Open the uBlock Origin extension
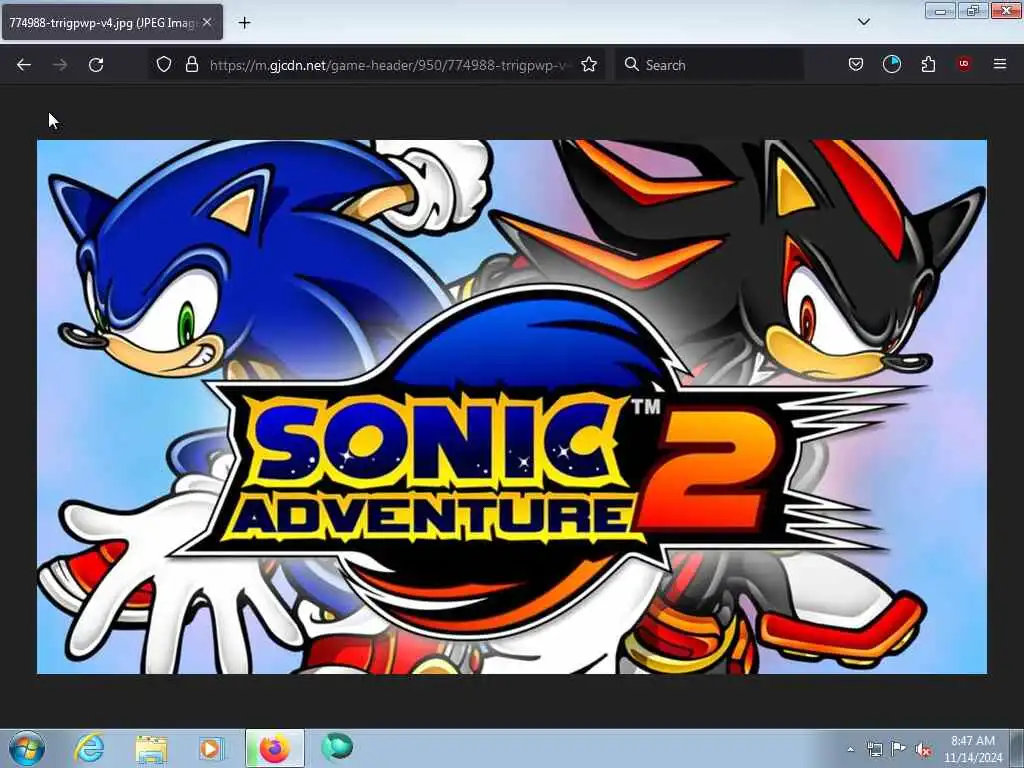 tap(964, 64)
